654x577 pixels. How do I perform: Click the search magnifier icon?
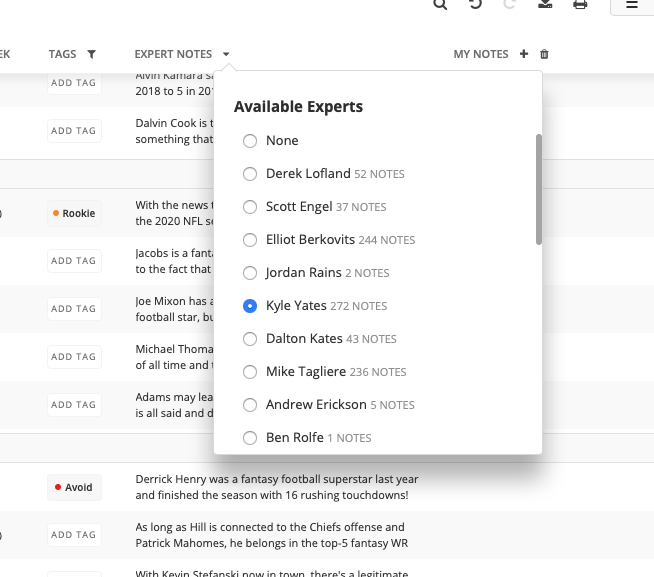click(440, 4)
